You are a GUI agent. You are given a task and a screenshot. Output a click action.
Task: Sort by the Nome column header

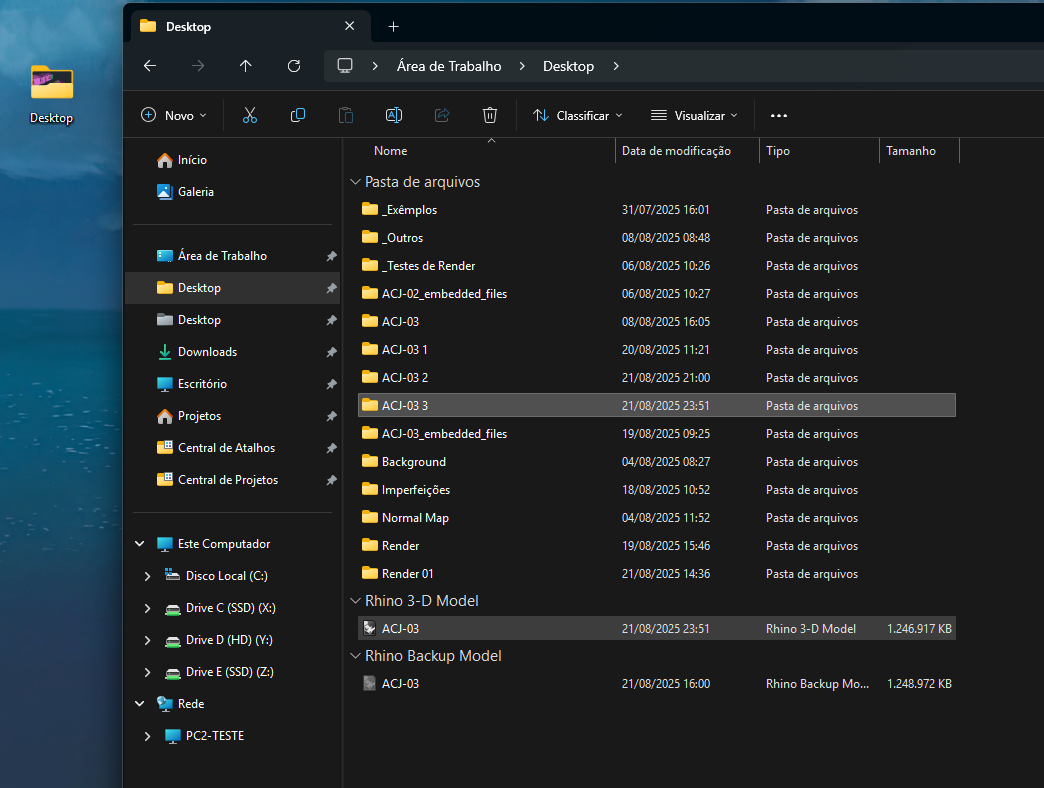pos(391,151)
